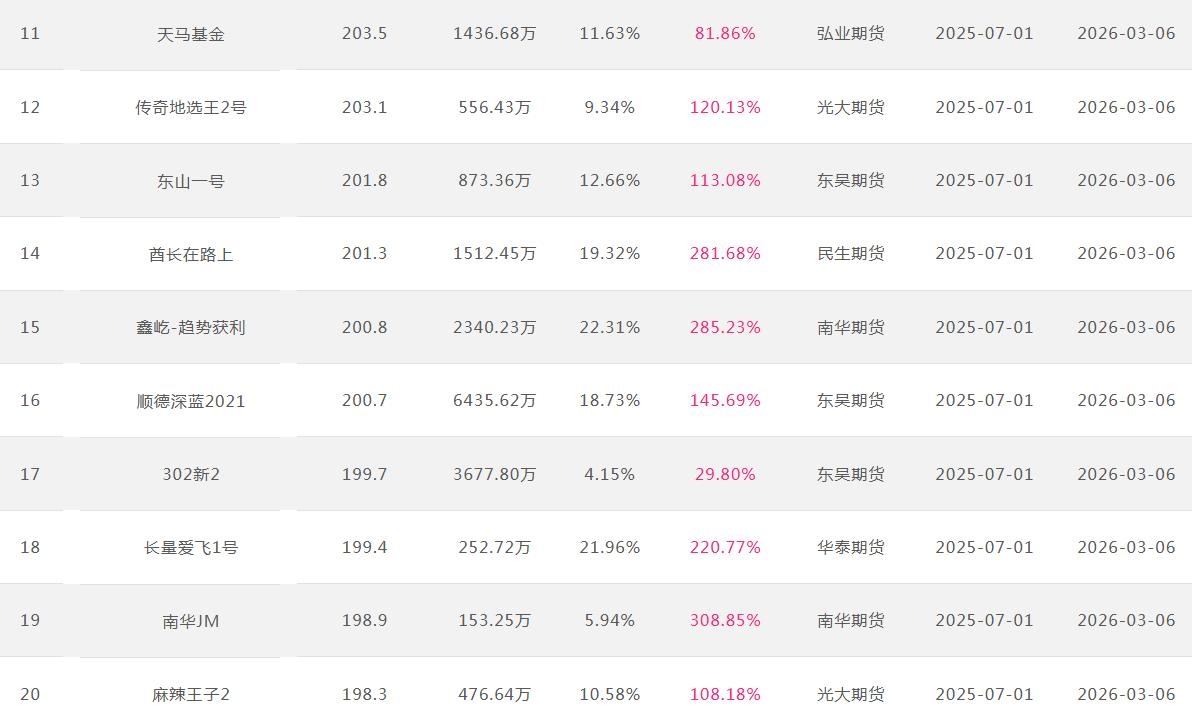This screenshot has width=1192, height=723.
Task: Select the 鑫屹-趋势获利 account name
Action: [190, 327]
